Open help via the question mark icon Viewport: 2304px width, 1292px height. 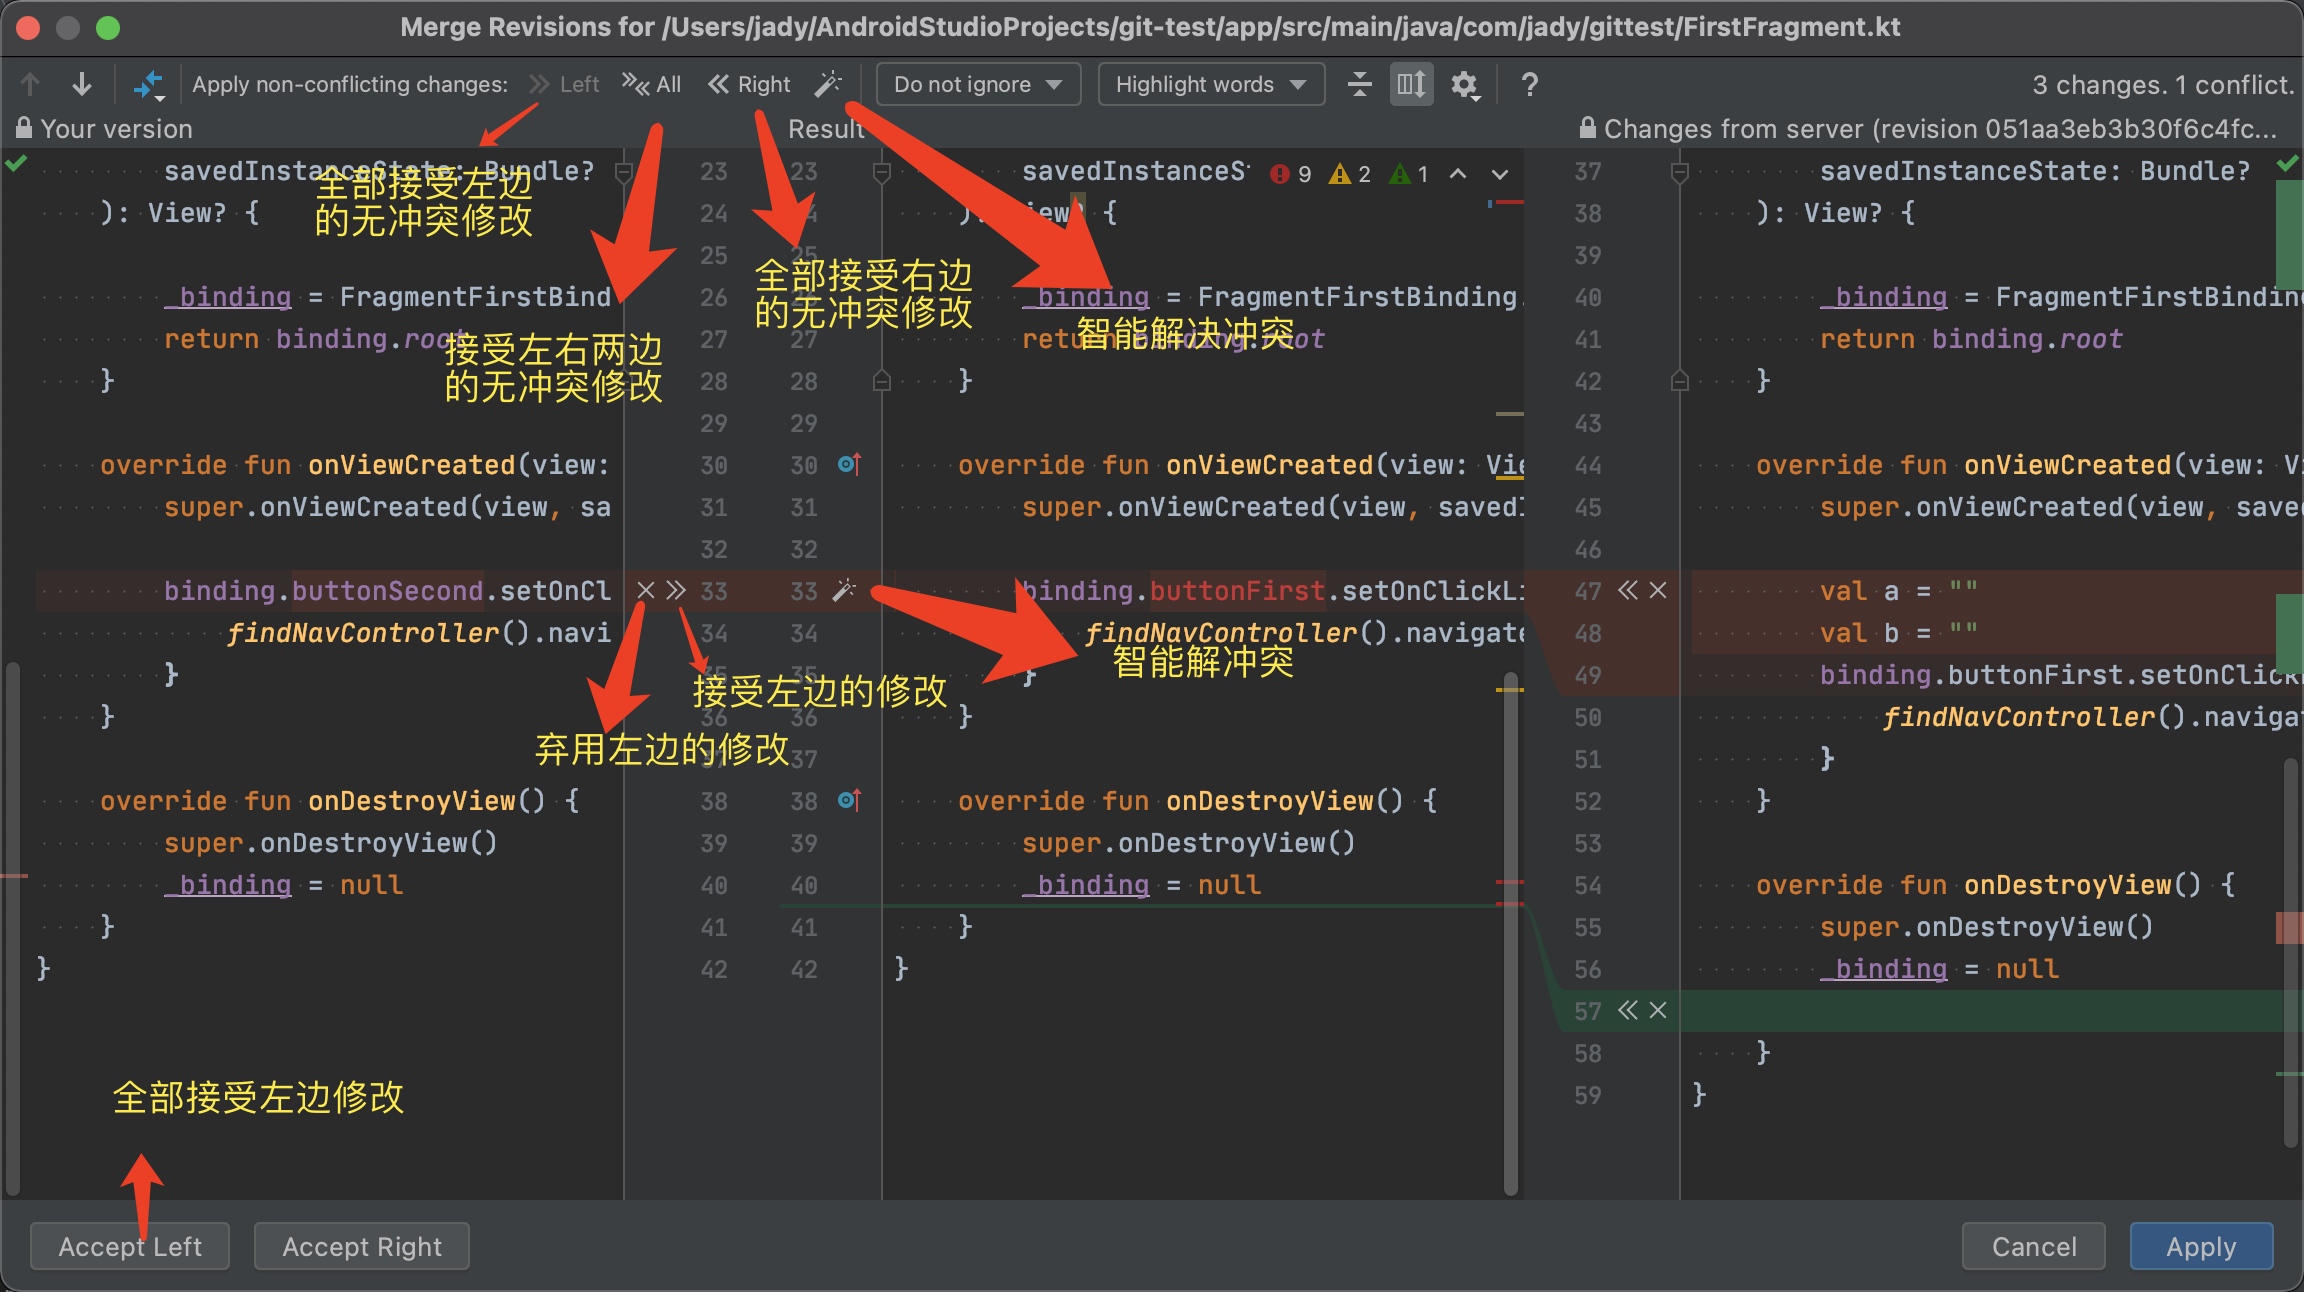coord(1529,85)
